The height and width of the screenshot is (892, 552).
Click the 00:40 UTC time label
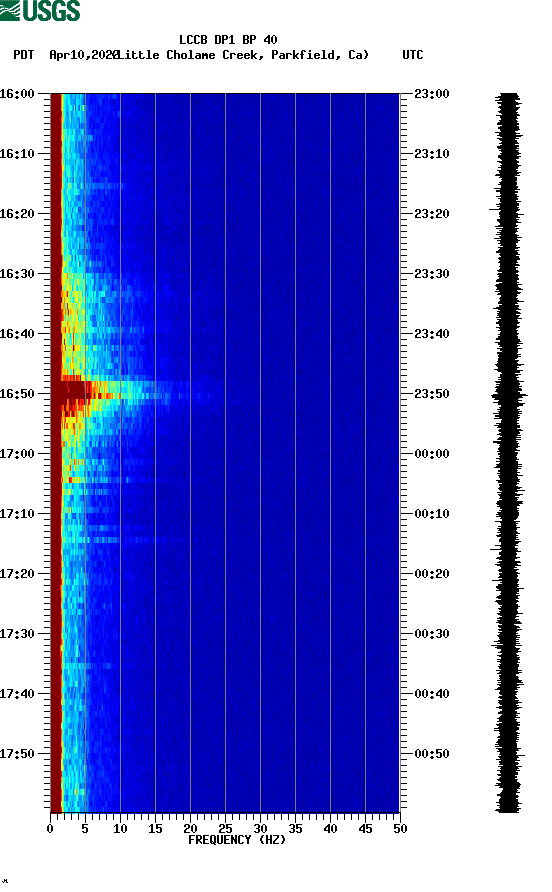click(x=432, y=694)
